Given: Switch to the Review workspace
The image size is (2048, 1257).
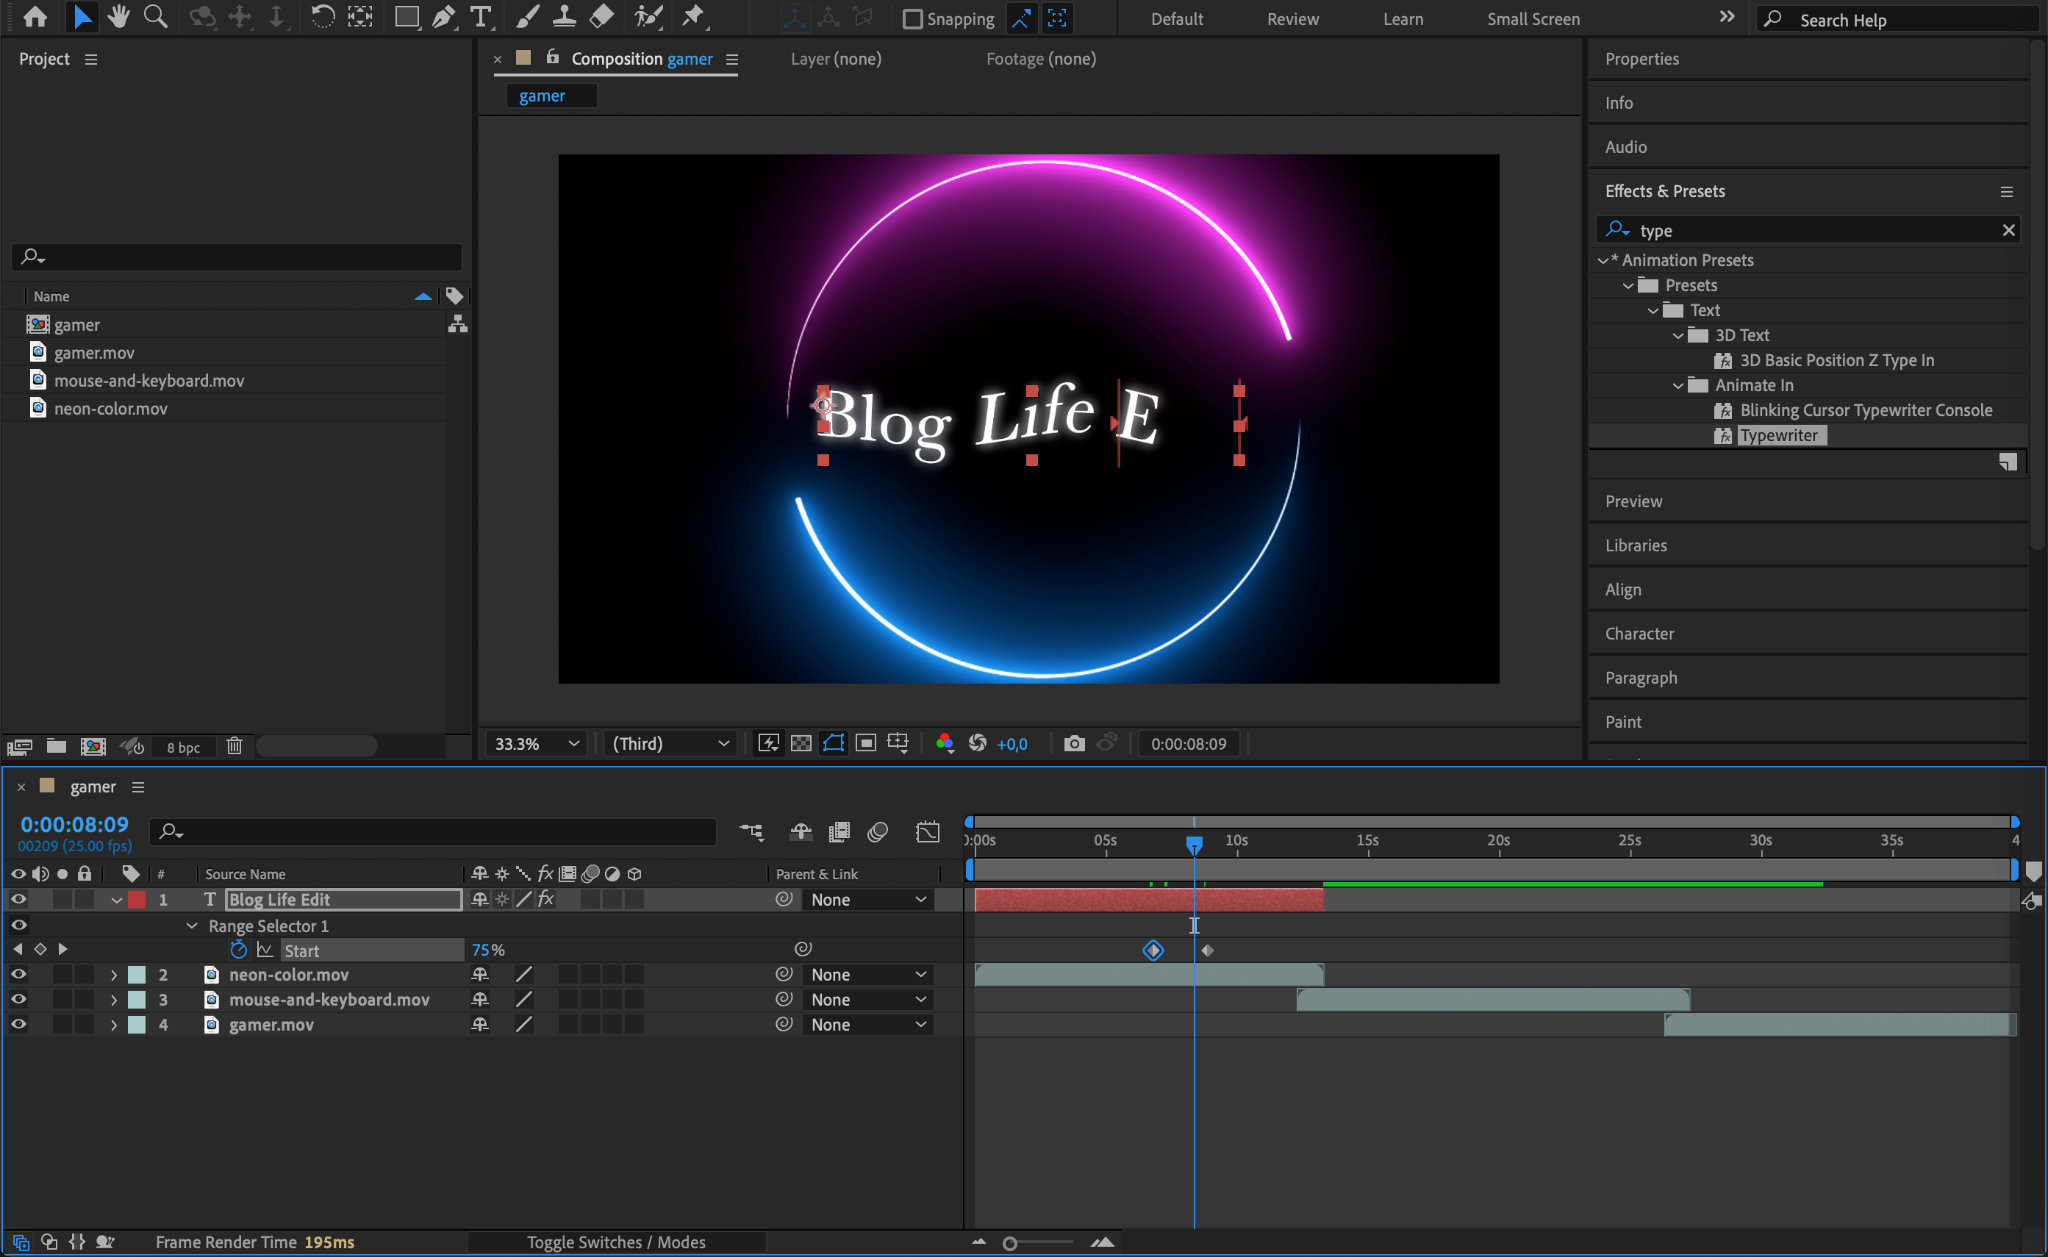Looking at the screenshot, I should [1292, 19].
